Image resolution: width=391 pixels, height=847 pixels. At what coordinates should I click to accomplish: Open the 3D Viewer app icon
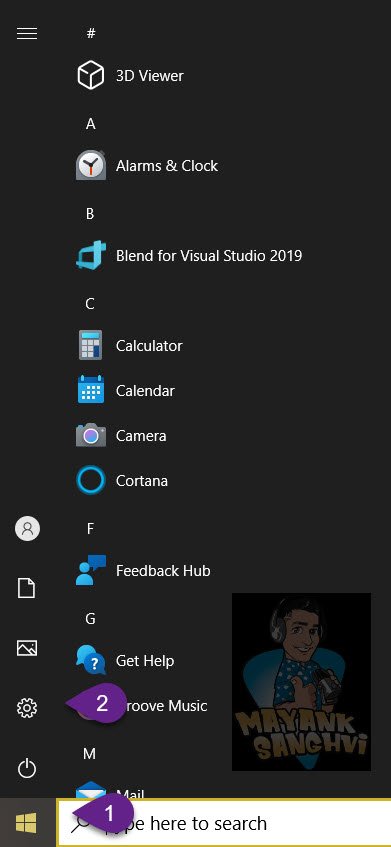coord(90,75)
